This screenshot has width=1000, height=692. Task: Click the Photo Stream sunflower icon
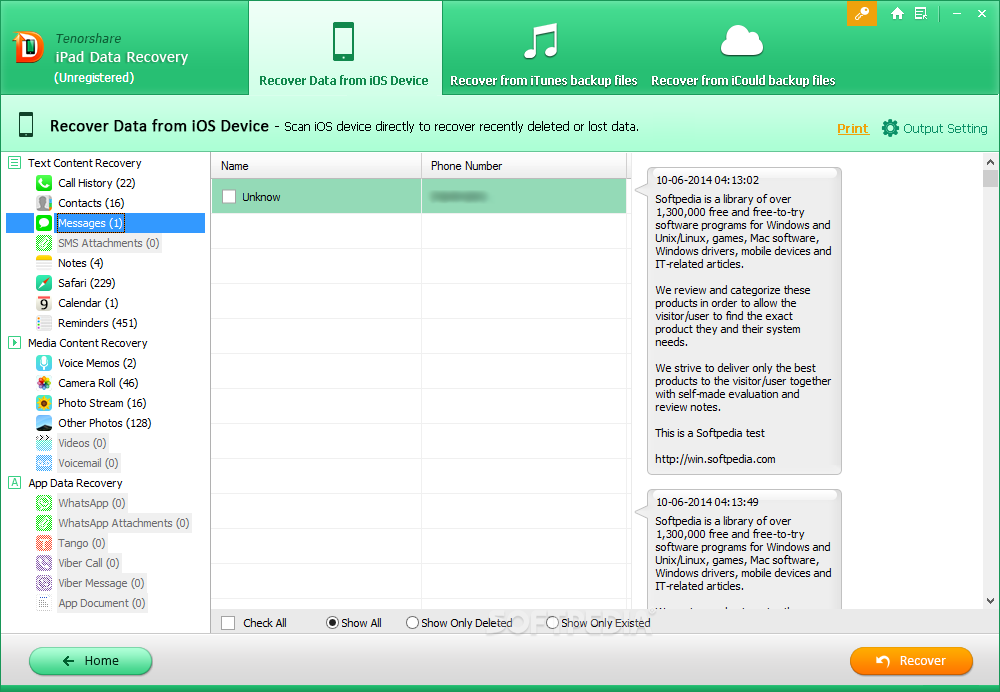[44, 403]
